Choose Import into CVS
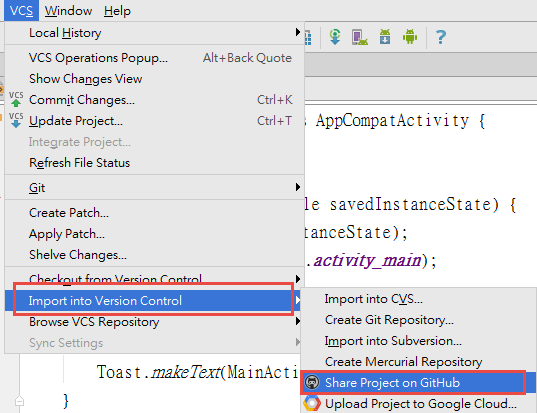This screenshot has width=537, height=413. tap(418, 299)
